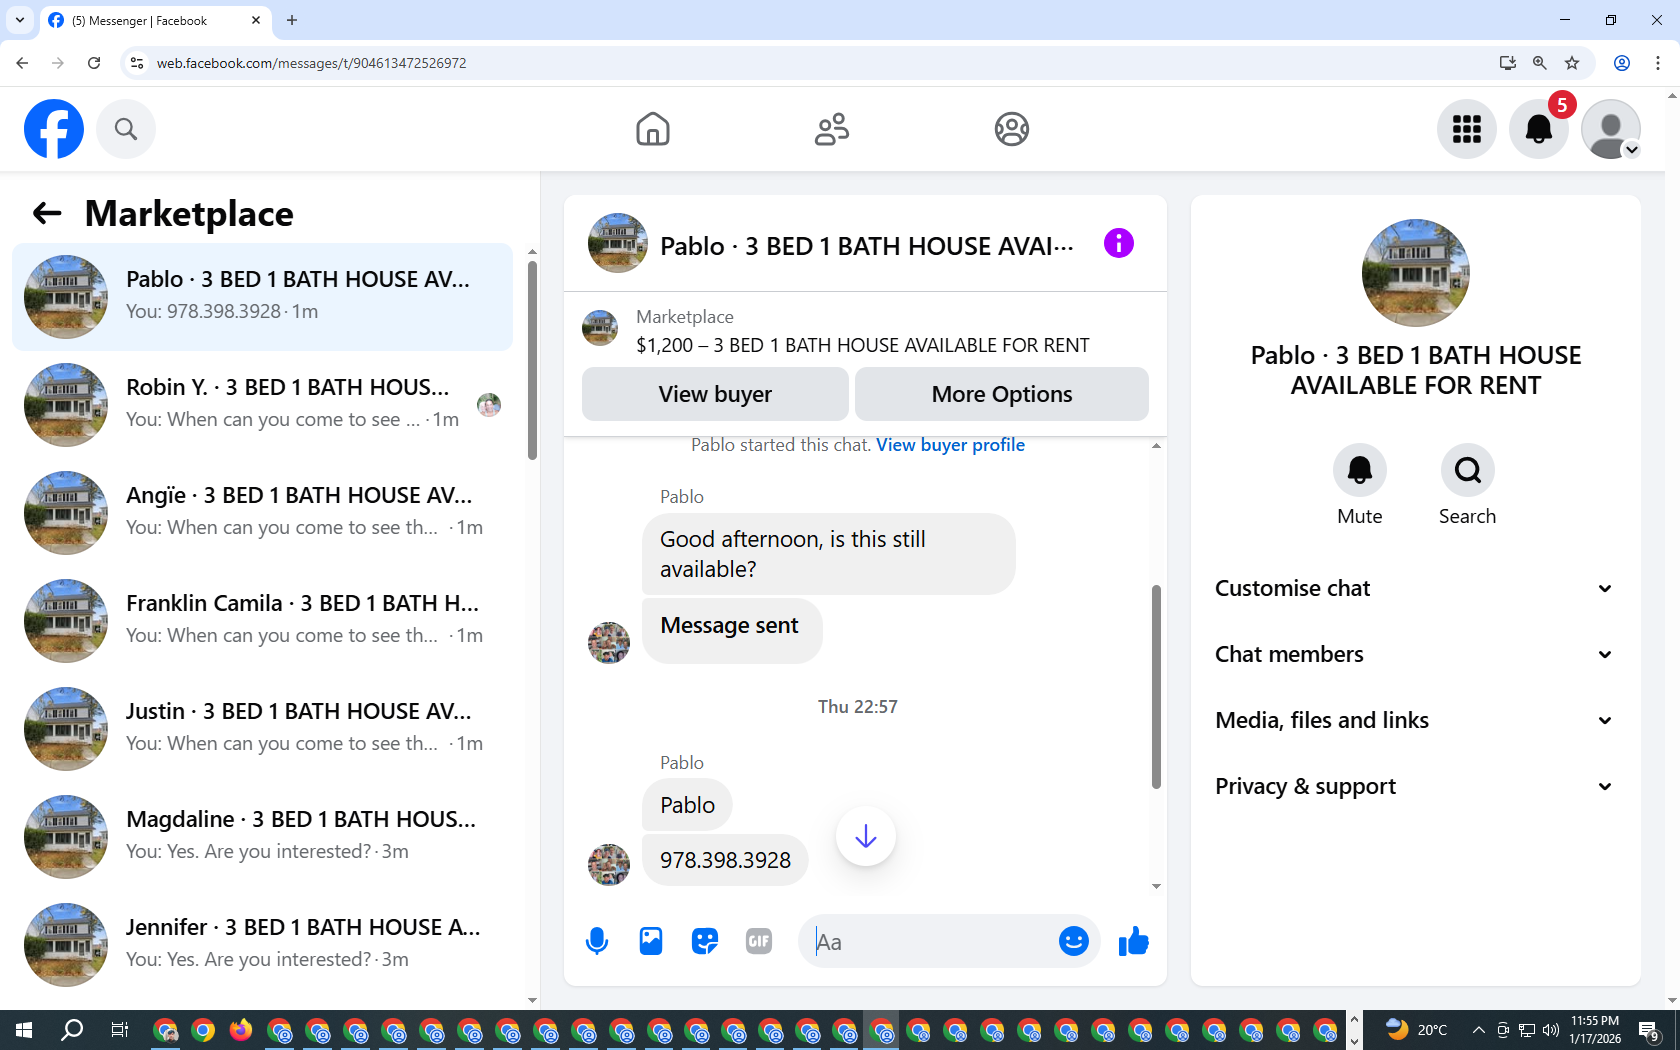This screenshot has width=1680, height=1050.
Task: Mute this conversation with the bell icon
Action: (x=1360, y=470)
